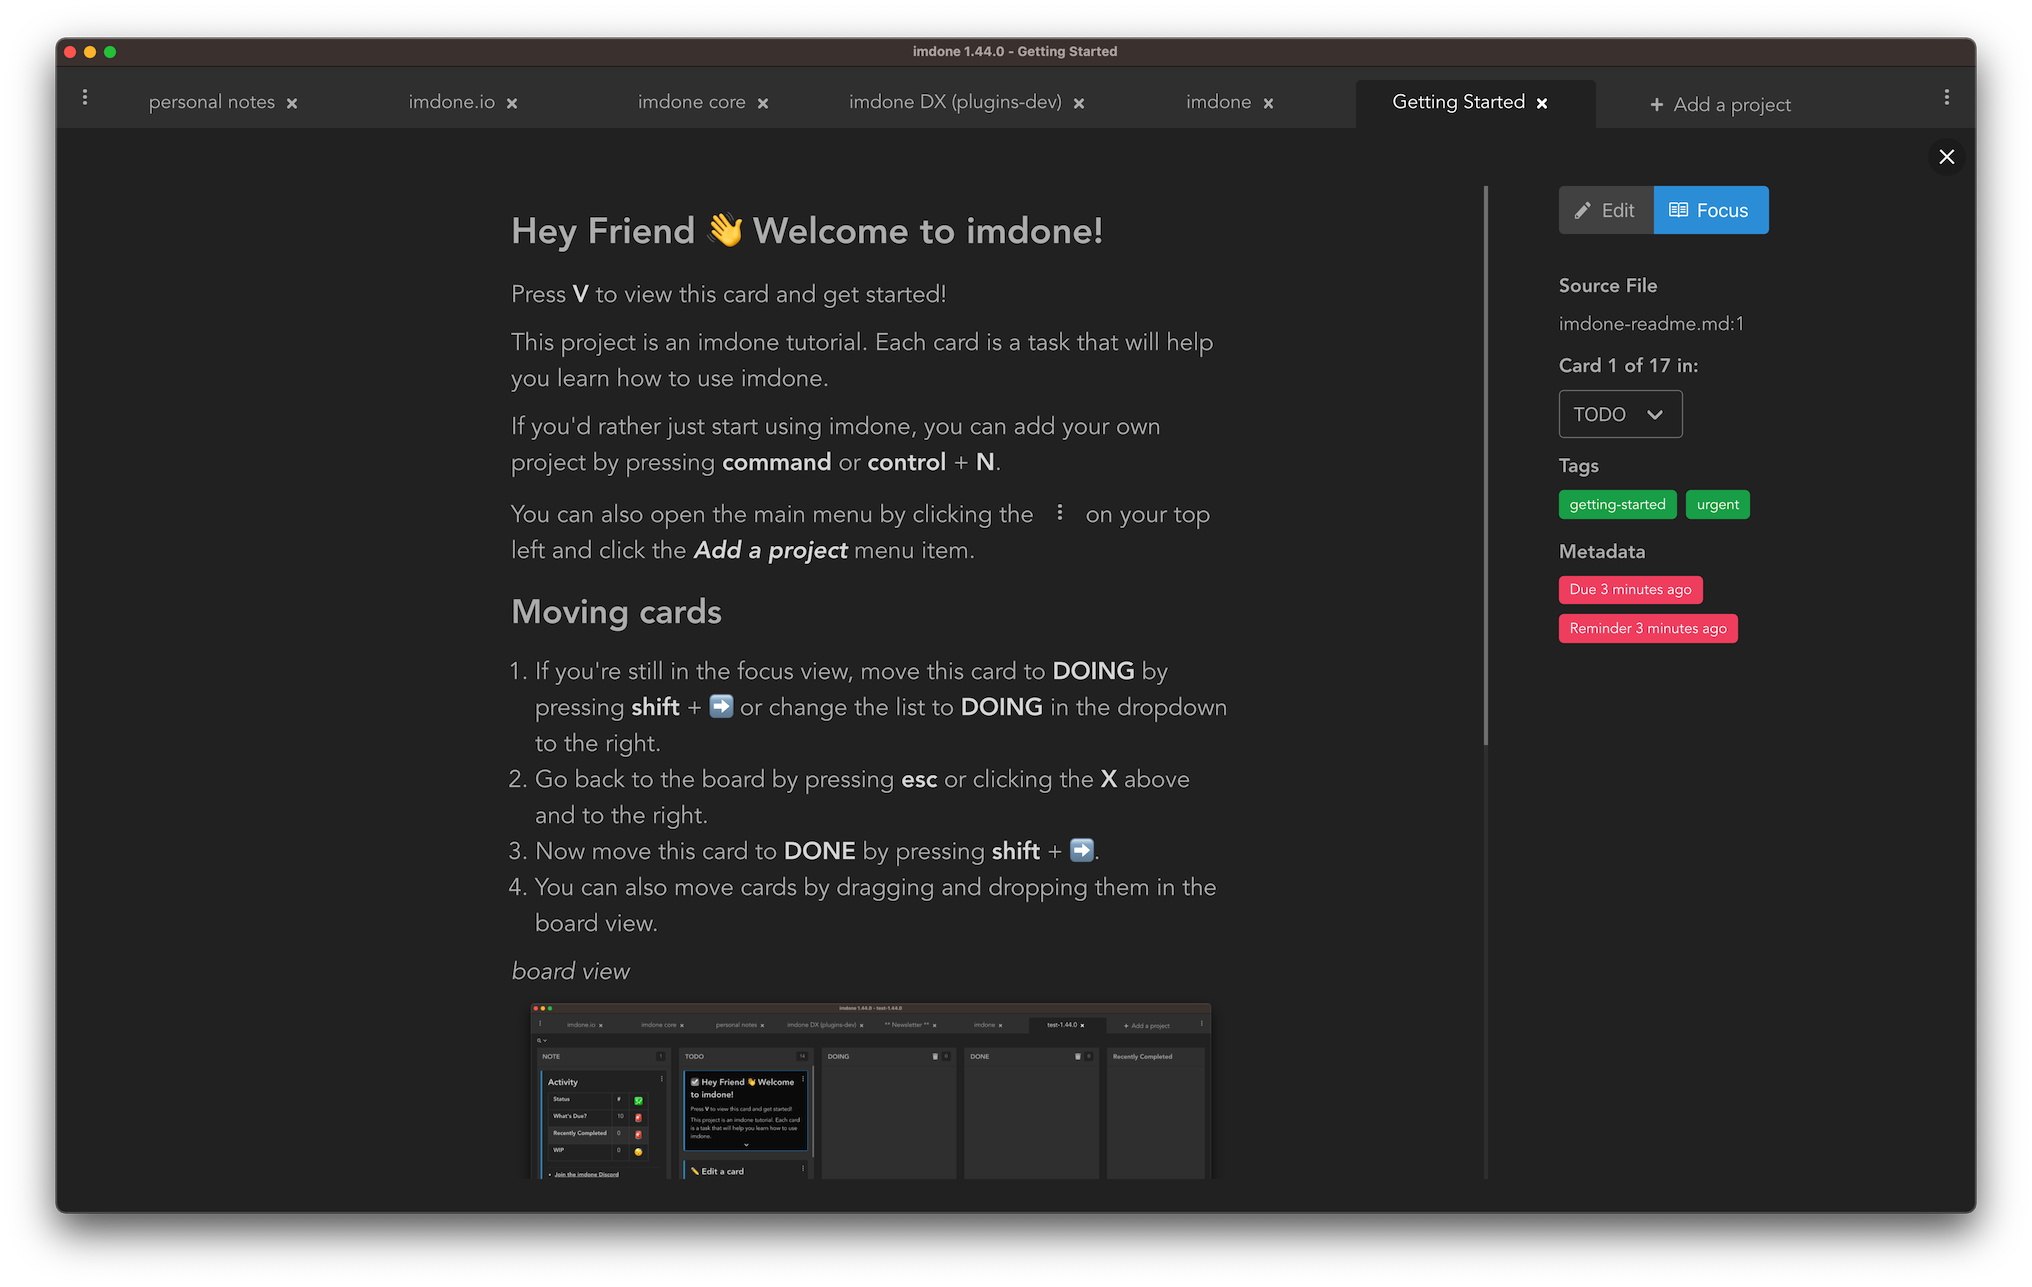2032x1287 pixels.
Task: Click the macOS green fullscreen button
Action: coord(110,52)
